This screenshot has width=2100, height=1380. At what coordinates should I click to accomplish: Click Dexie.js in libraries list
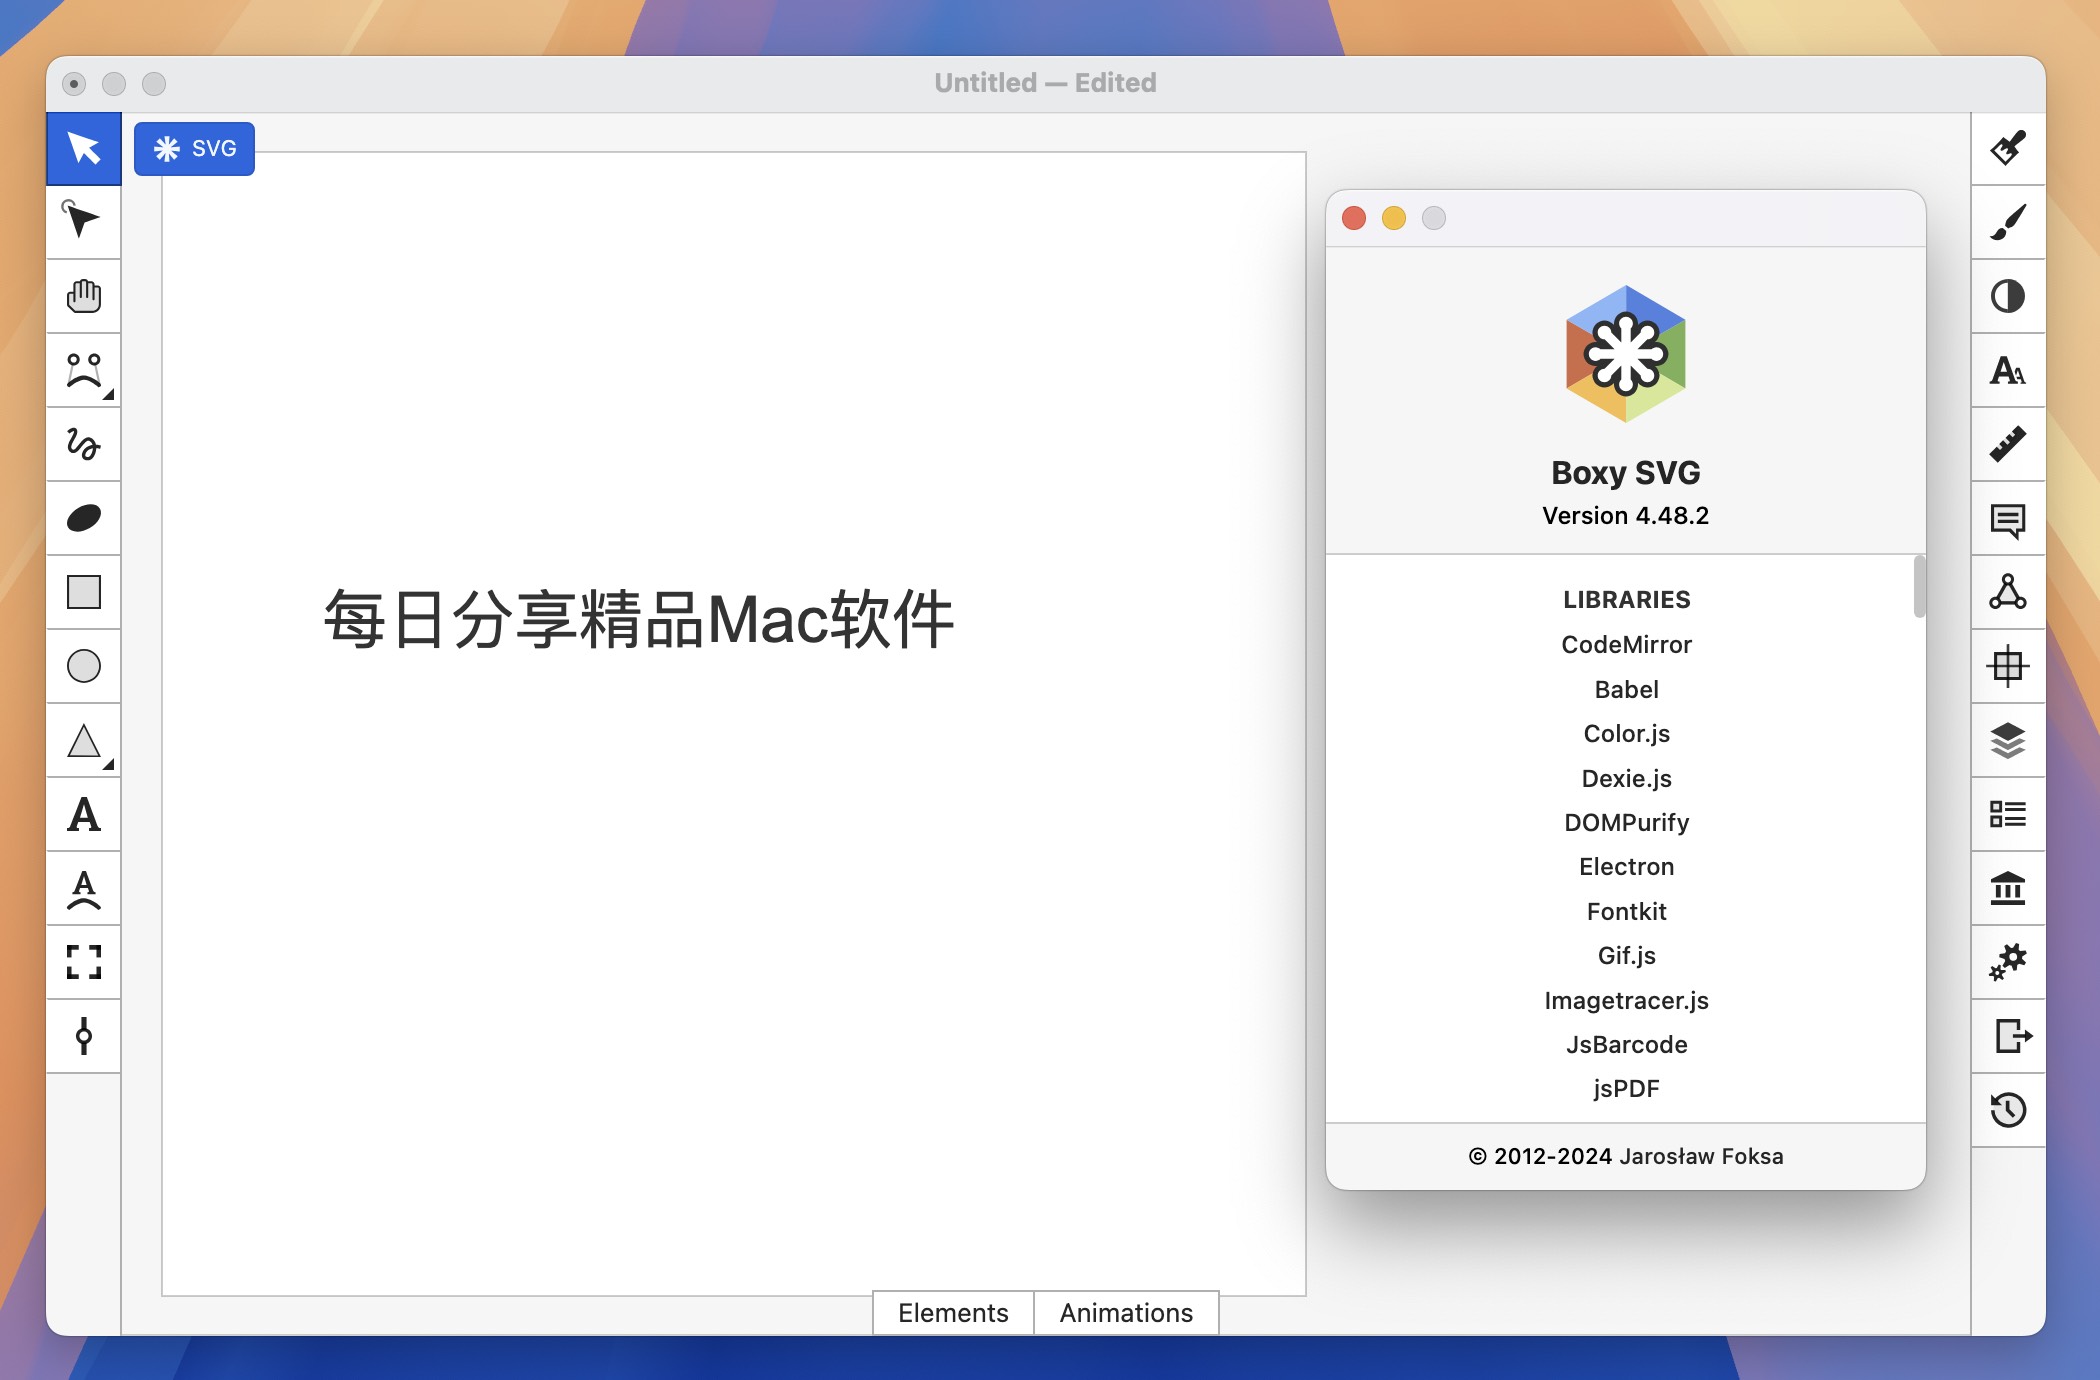coord(1626,779)
